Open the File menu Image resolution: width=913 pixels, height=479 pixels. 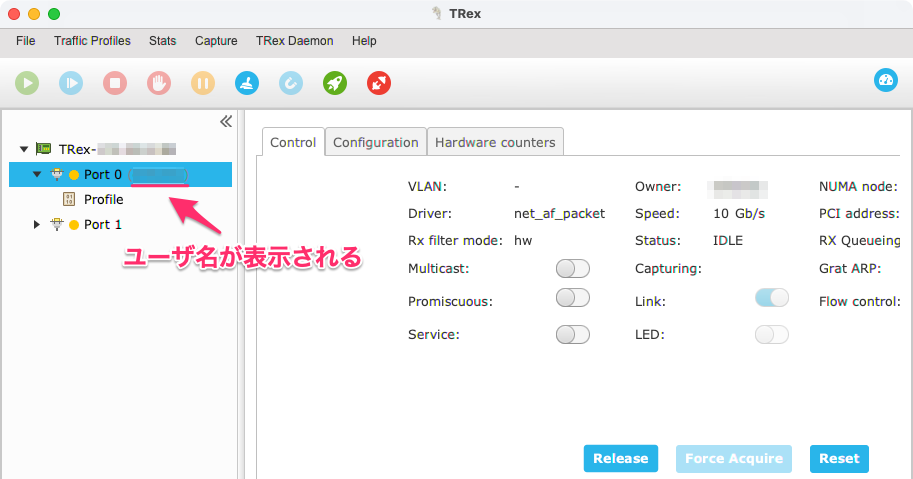click(26, 41)
